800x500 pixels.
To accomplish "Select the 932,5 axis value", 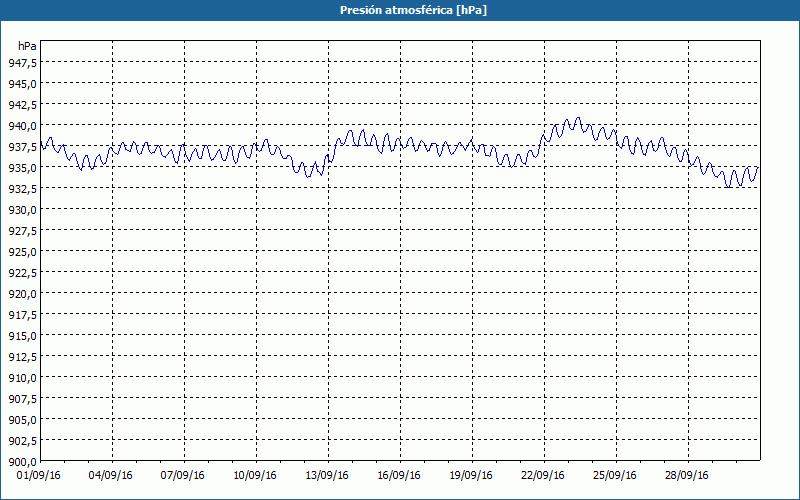I will [x=22, y=188].
